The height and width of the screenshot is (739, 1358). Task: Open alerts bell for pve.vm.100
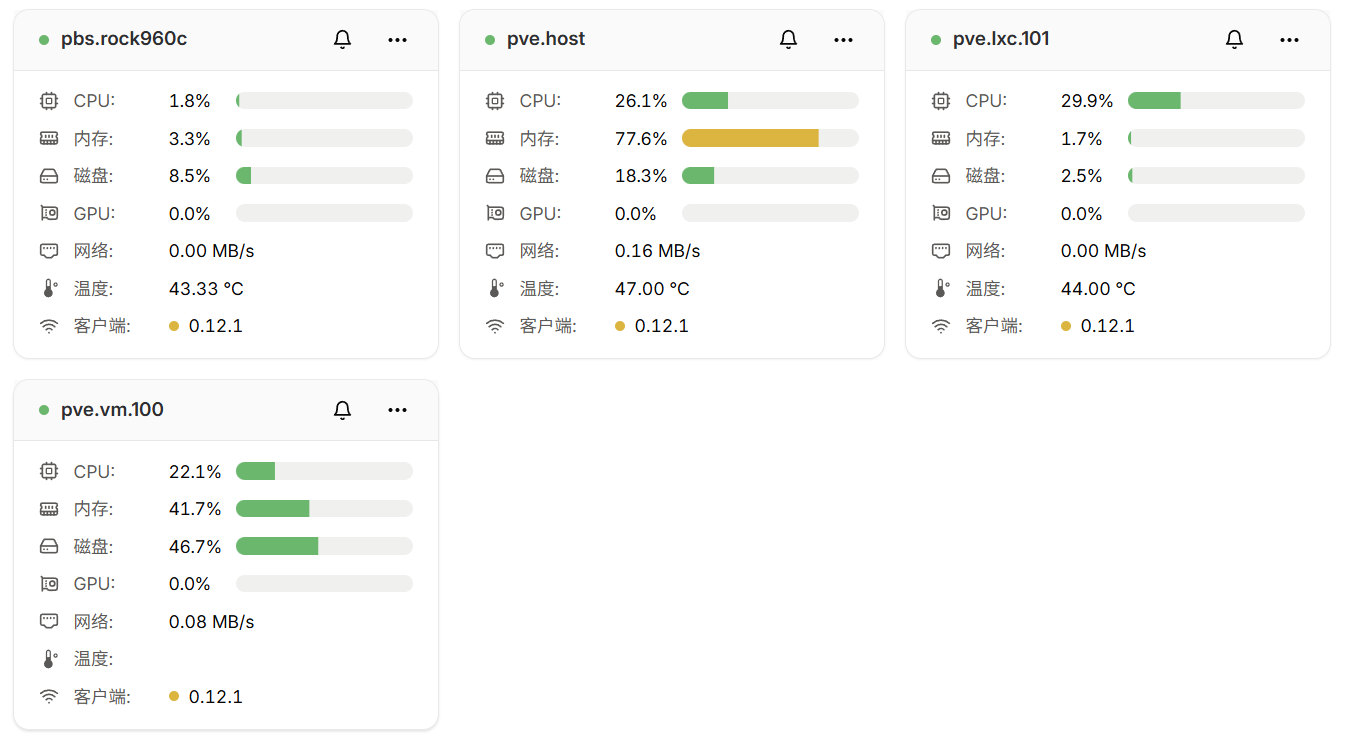coord(342,410)
